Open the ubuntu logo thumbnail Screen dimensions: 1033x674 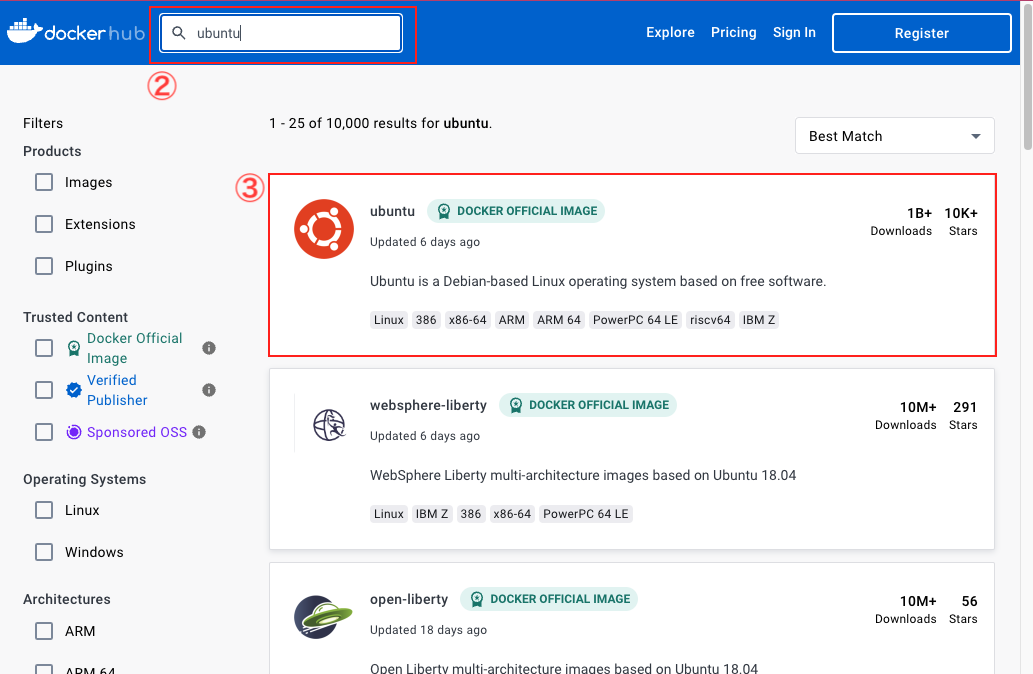[x=323, y=229]
